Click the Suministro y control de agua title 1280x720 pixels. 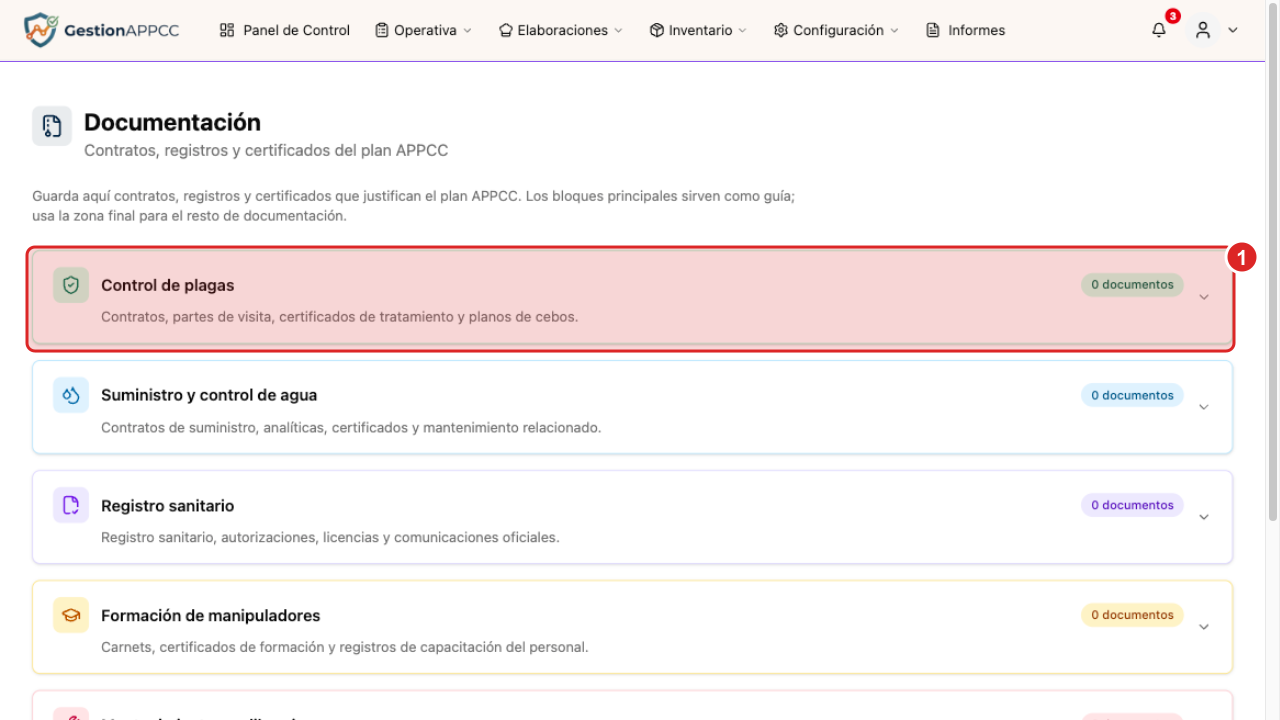209,395
